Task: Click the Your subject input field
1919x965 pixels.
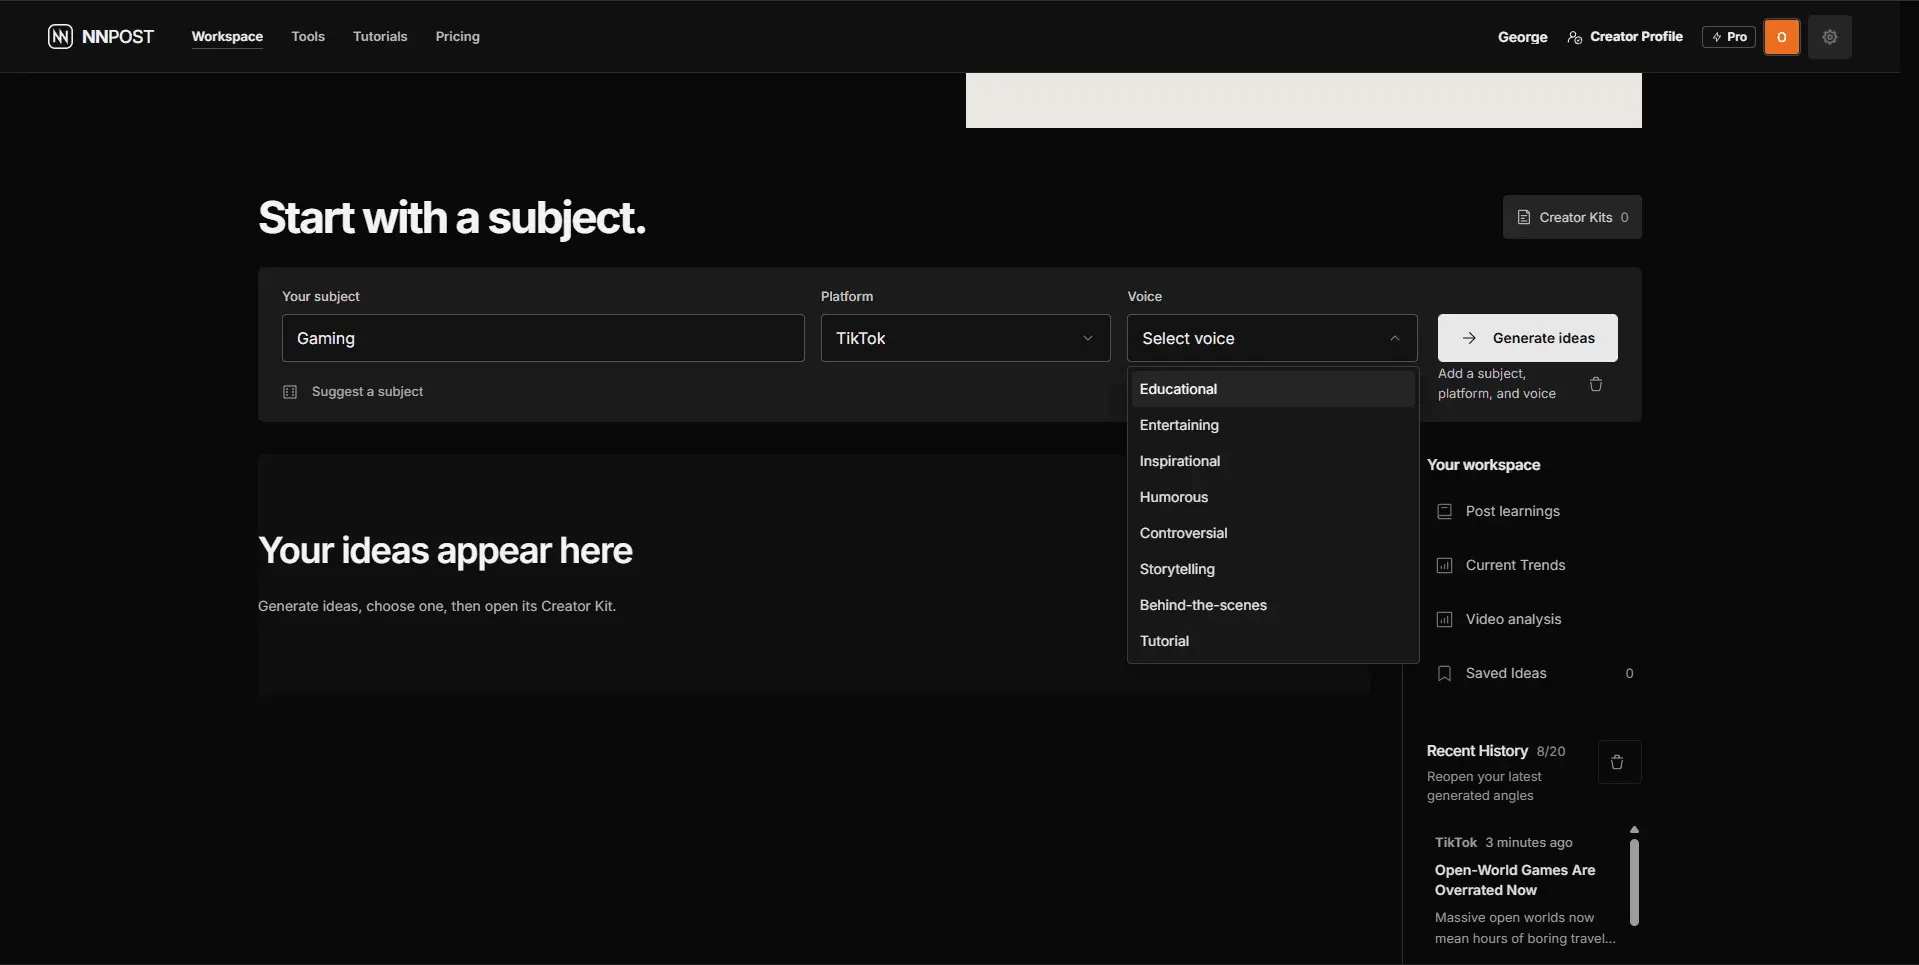Action: click(x=543, y=338)
